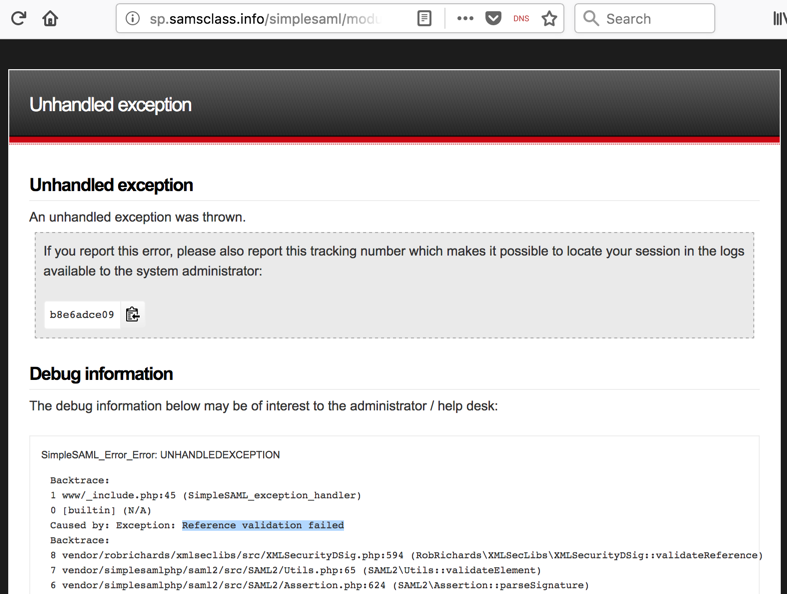The height and width of the screenshot is (594, 787).
Task: Click the "Debug information" heading
Action: [x=101, y=374]
